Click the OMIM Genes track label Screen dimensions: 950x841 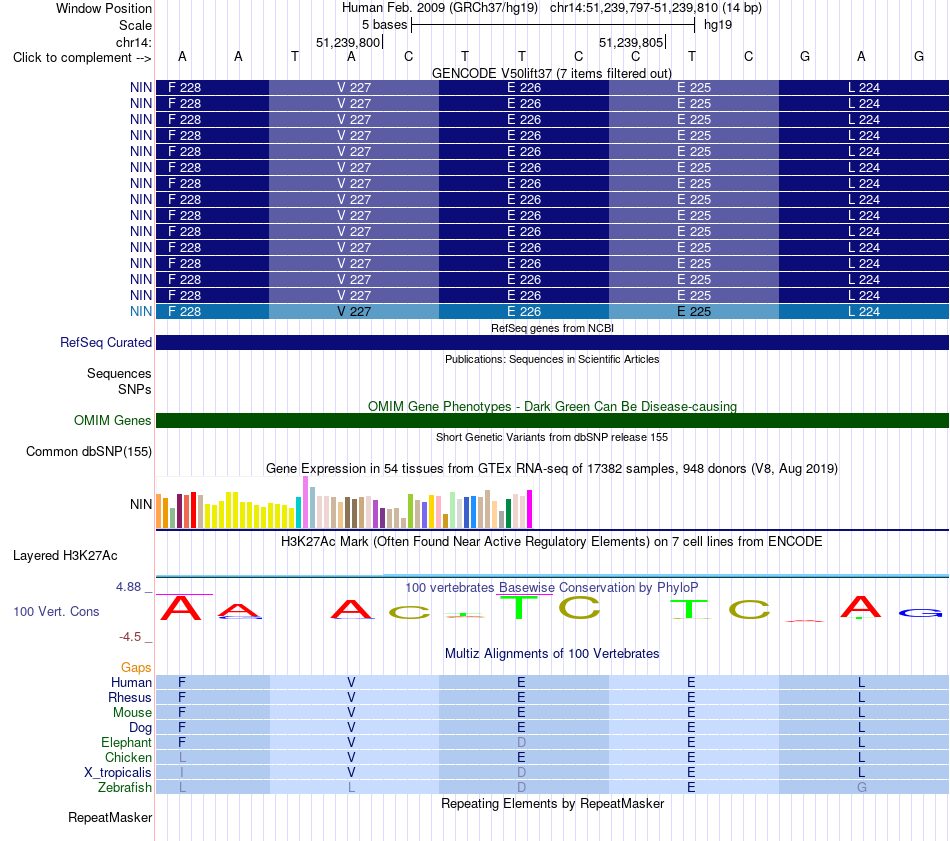(x=112, y=420)
